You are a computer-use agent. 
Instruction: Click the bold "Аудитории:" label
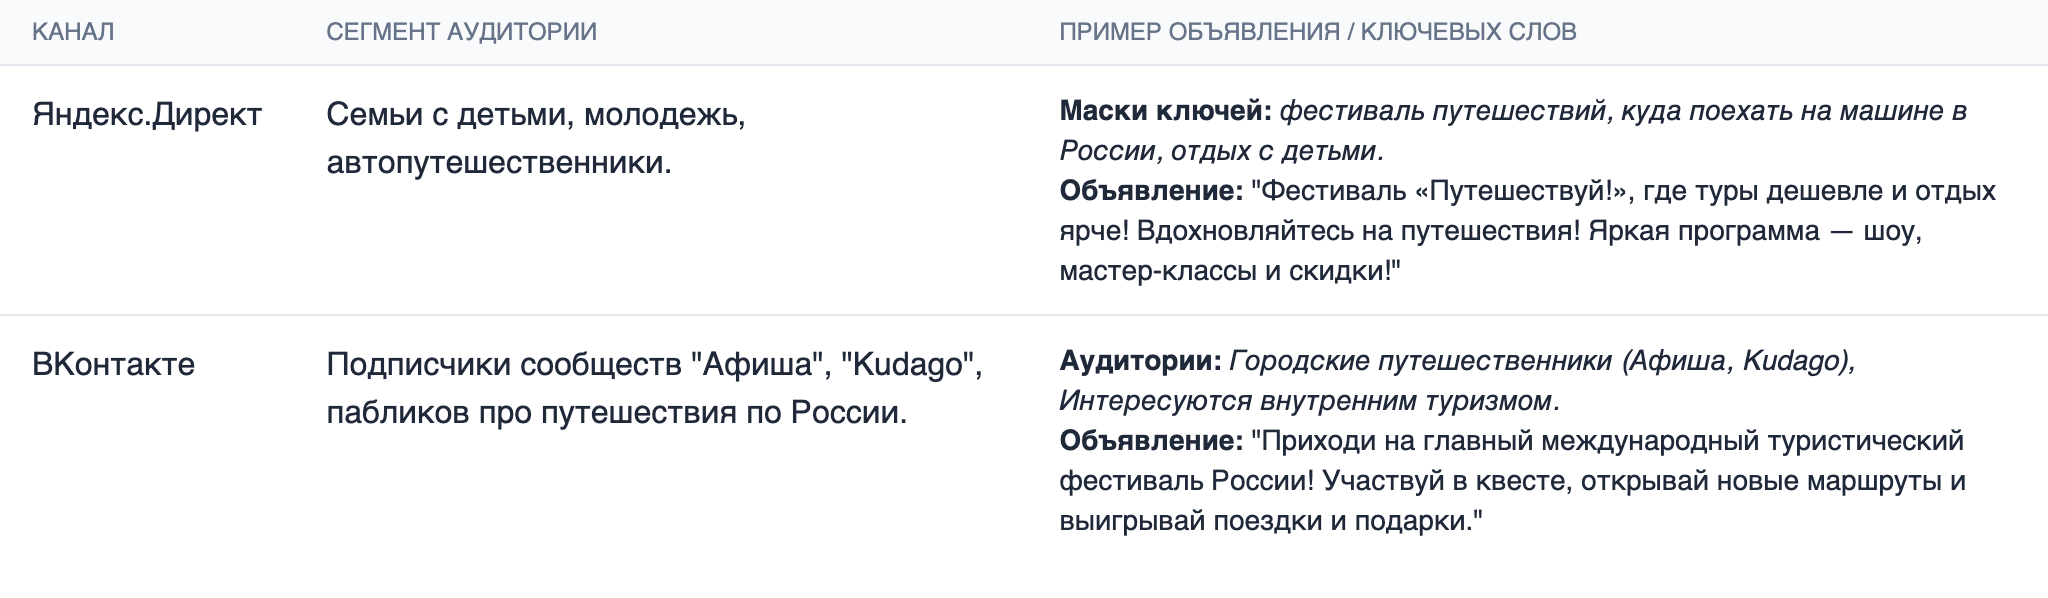tap(1140, 360)
